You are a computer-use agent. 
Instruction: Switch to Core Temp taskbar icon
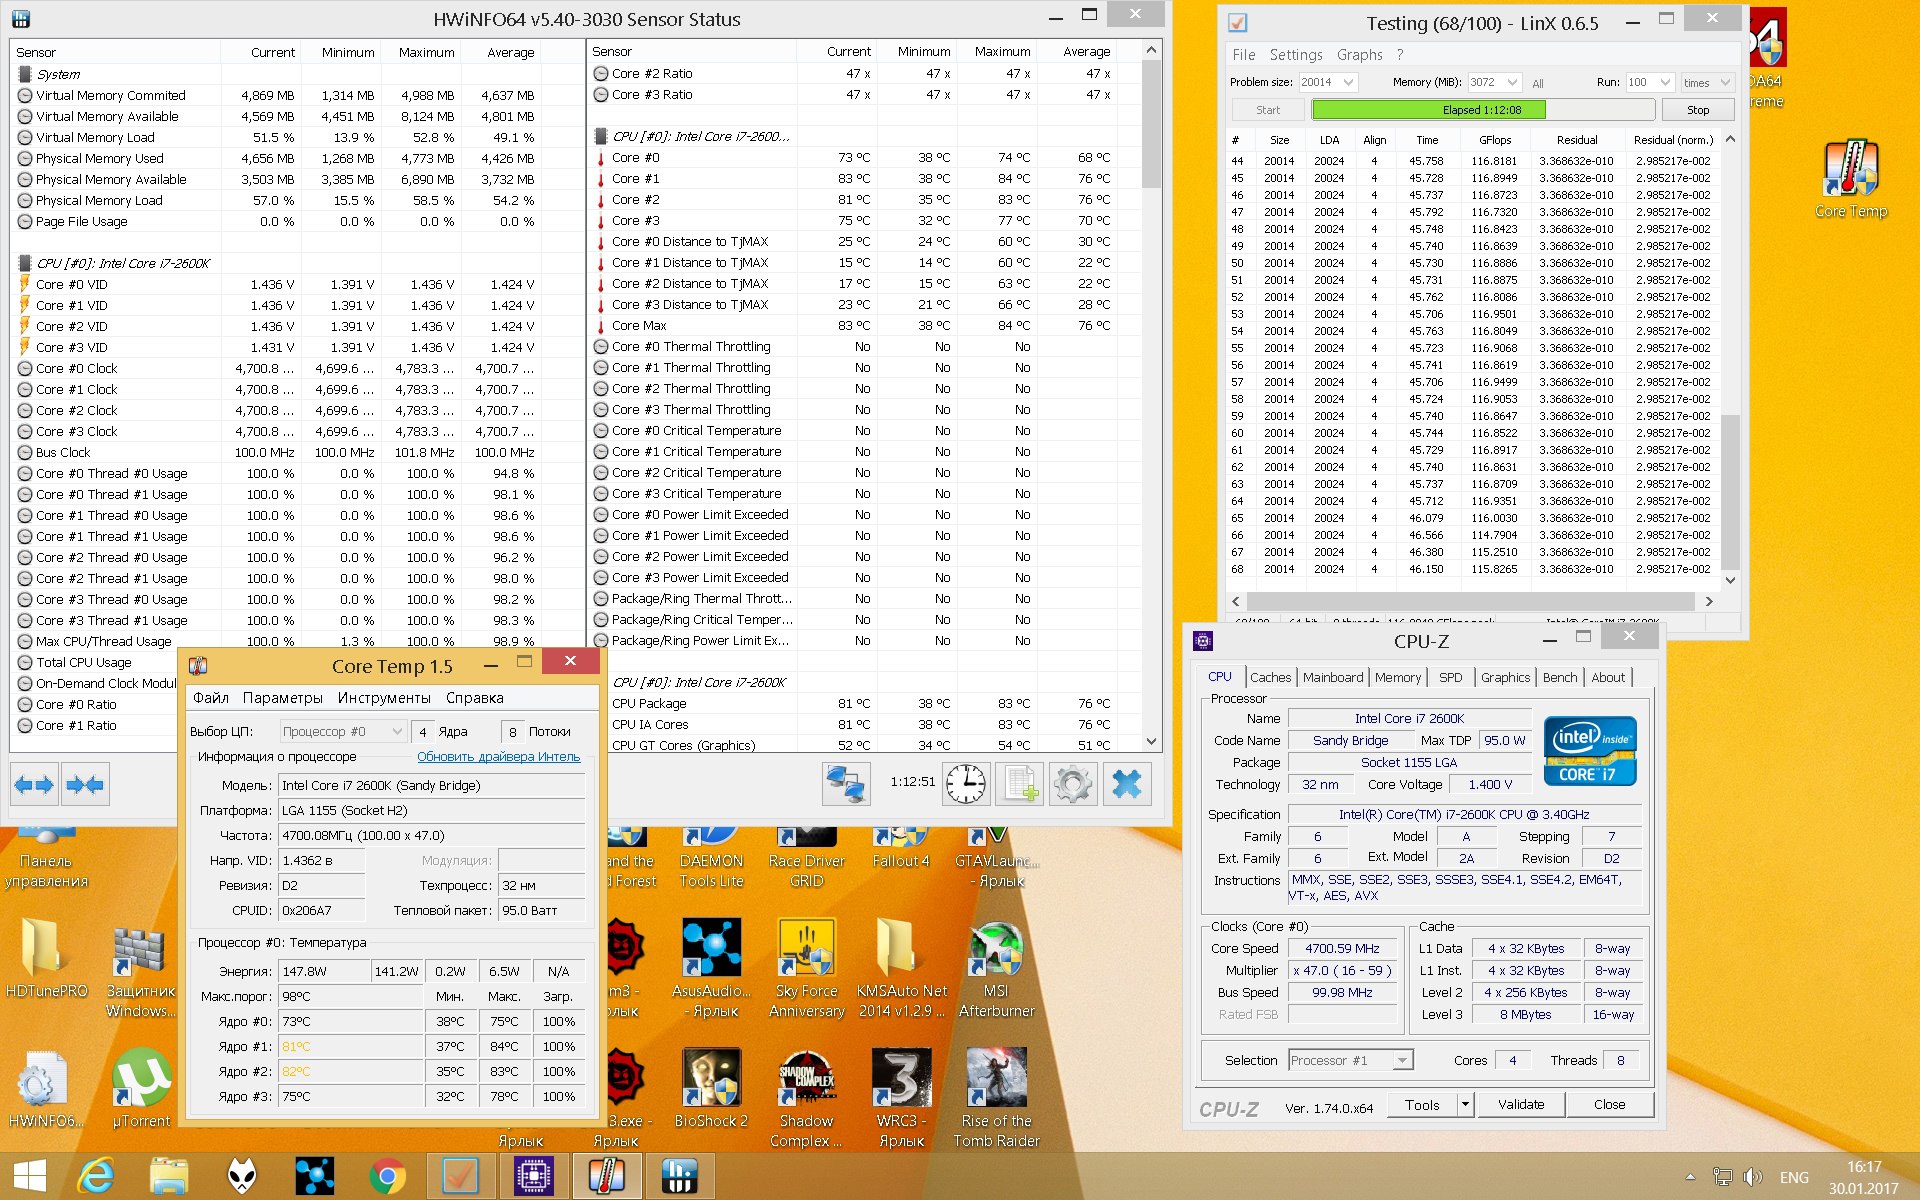pos(606,1176)
